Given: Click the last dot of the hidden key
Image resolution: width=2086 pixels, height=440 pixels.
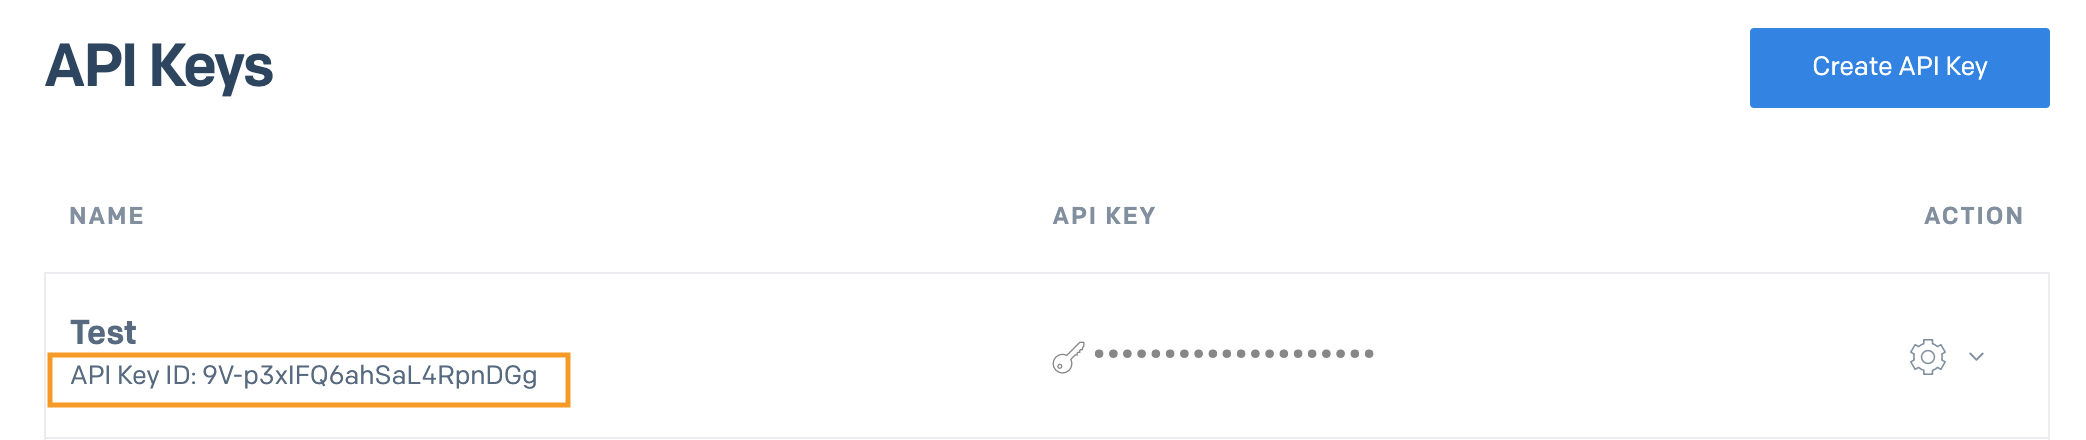Looking at the screenshot, I should click(x=1369, y=354).
